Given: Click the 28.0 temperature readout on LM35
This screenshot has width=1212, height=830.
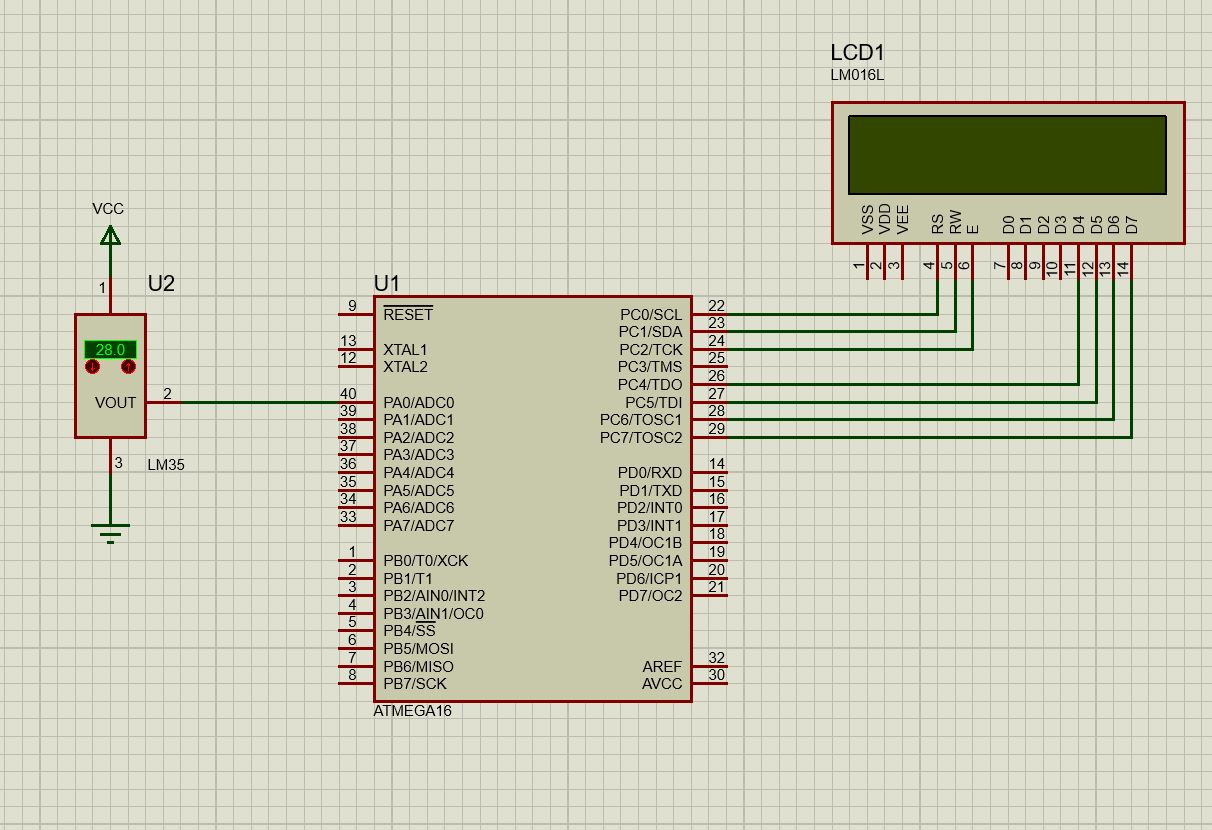Looking at the screenshot, I should (110, 350).
